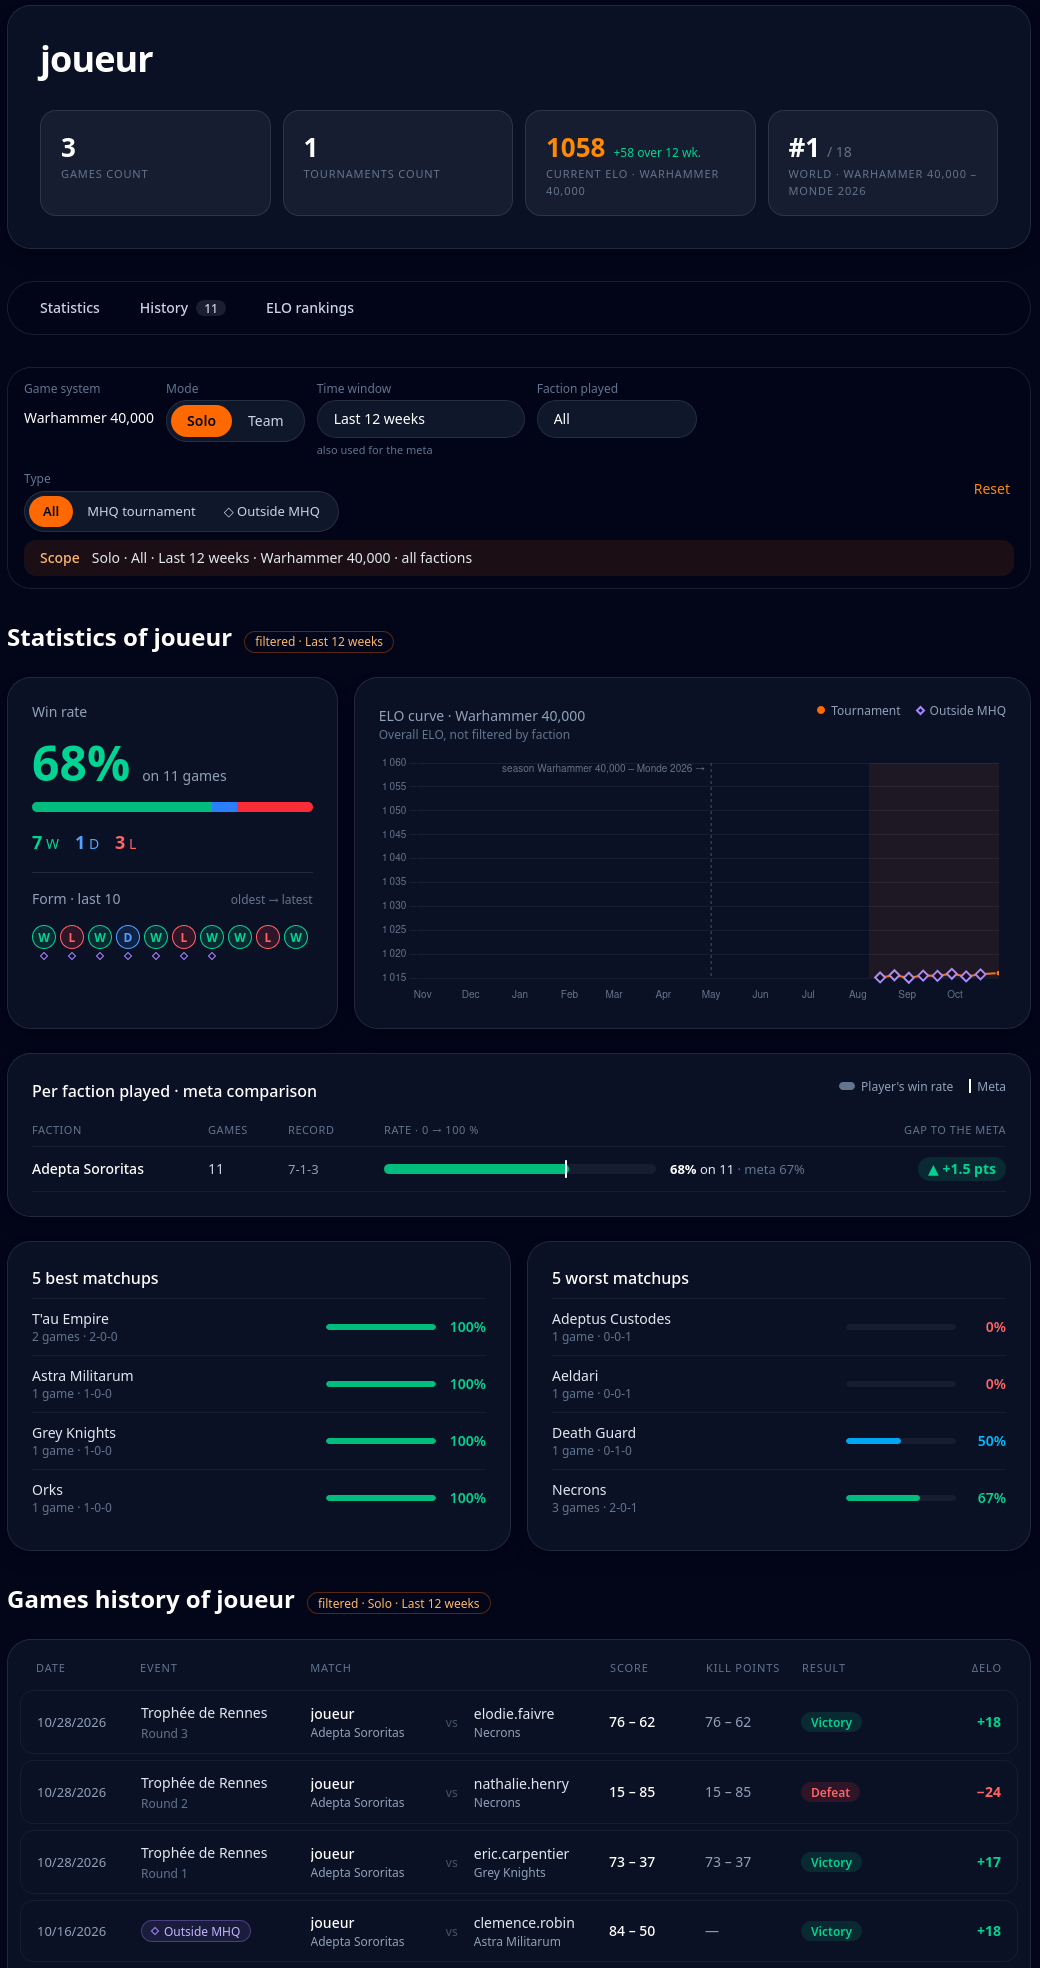1040x1968 pixels.
Task: Click the Defeat result badge
Action: (831, 1792)
